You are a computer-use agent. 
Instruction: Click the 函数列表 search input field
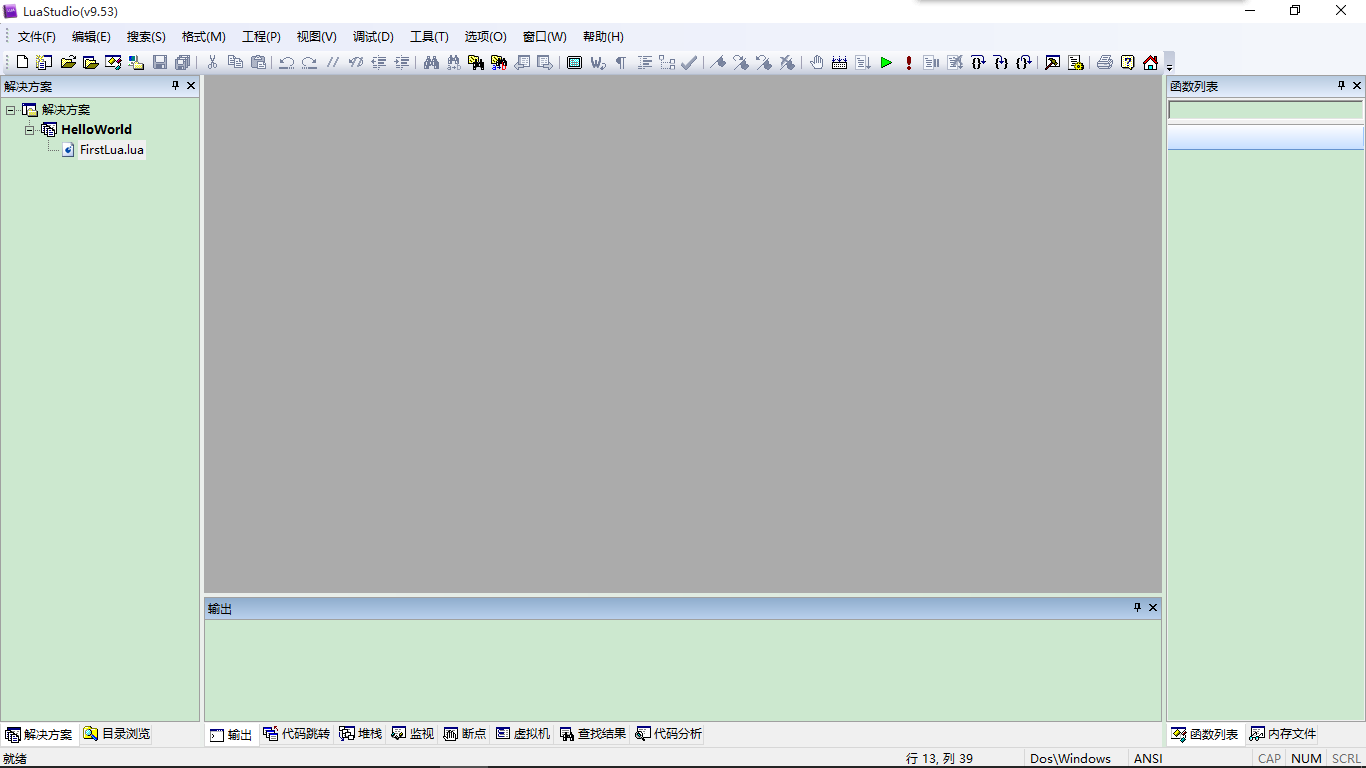tap(1265, 110)
